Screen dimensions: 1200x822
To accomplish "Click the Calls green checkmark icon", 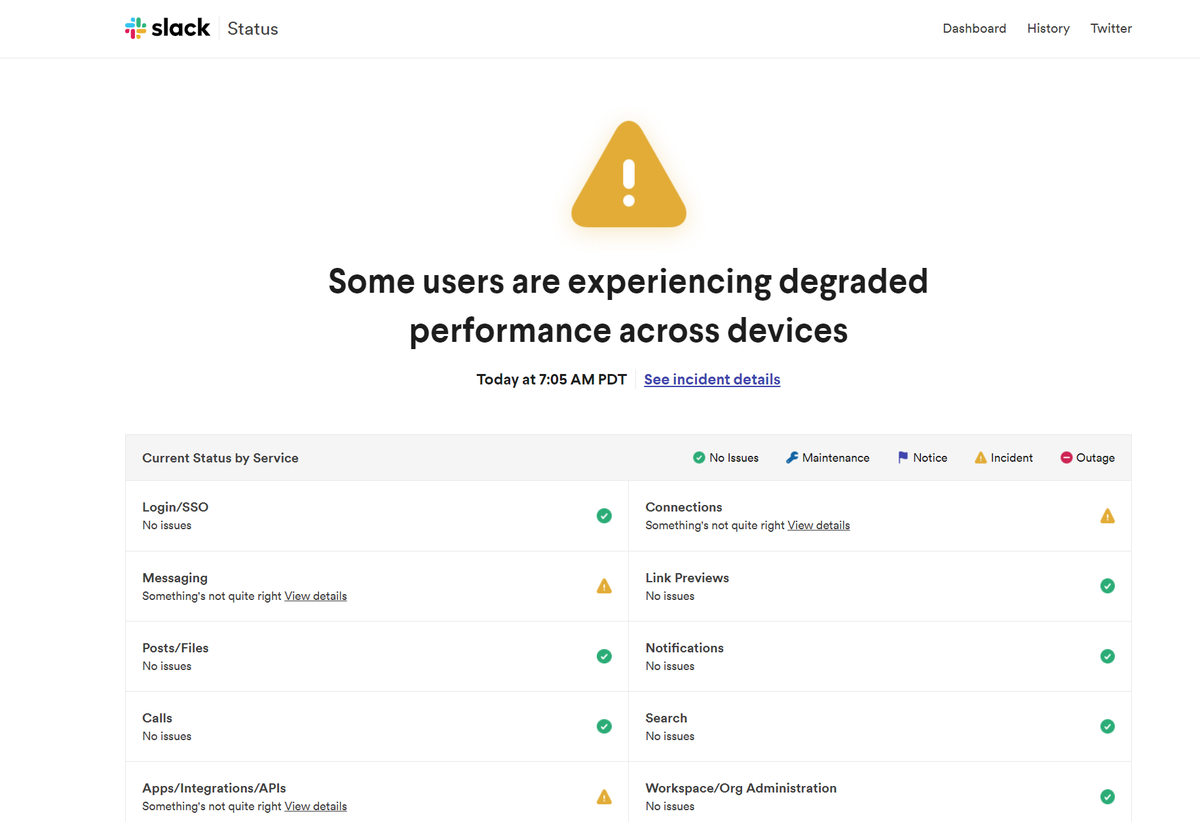I will (x=604, y=726).
